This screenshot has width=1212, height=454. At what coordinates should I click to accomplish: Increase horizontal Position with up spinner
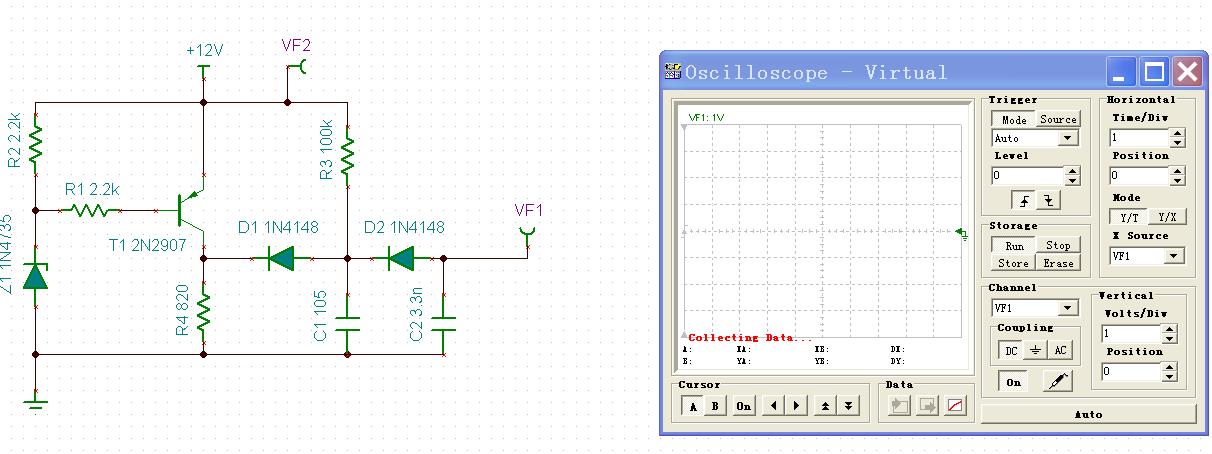click(x=1177, y=171)
